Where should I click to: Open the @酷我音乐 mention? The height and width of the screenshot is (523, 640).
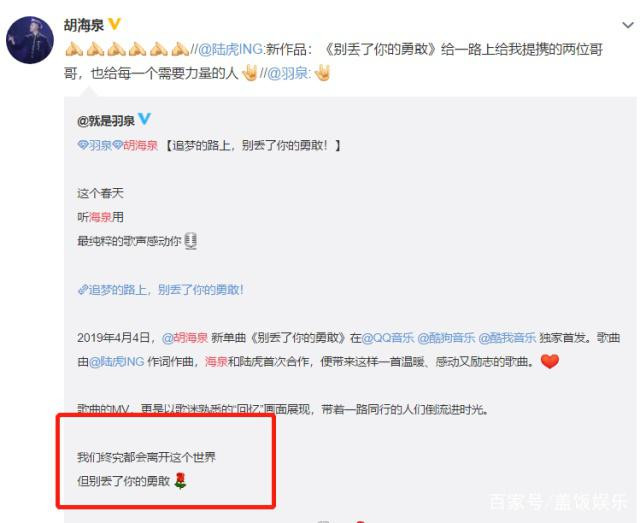click(507, 338)
